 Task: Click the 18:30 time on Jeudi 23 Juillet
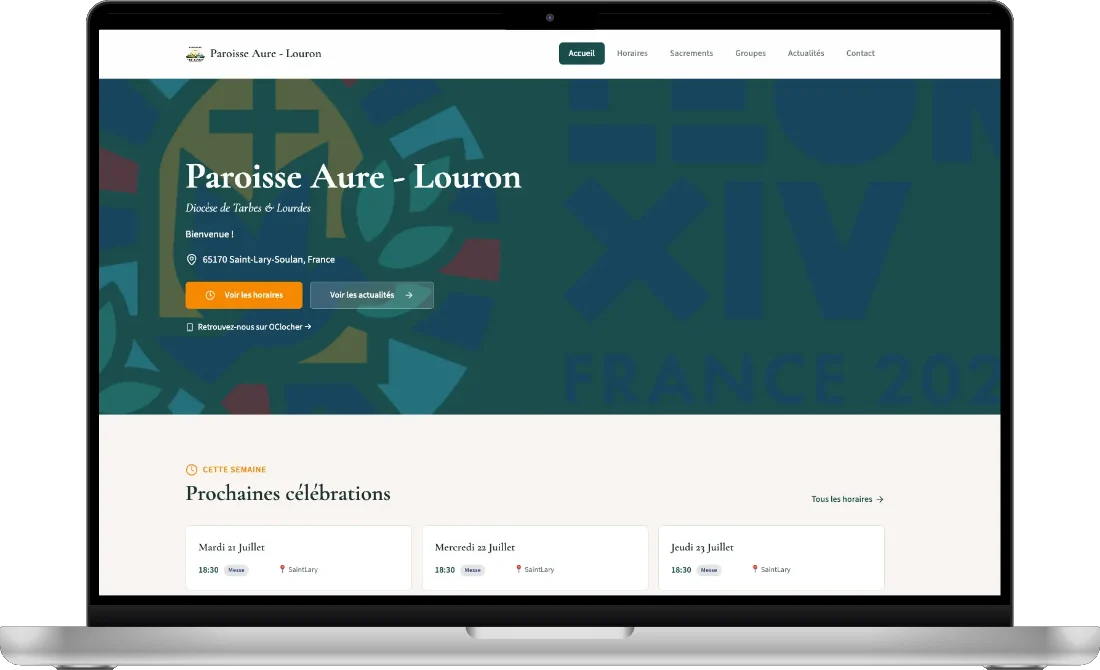click(x=681, y=570)
